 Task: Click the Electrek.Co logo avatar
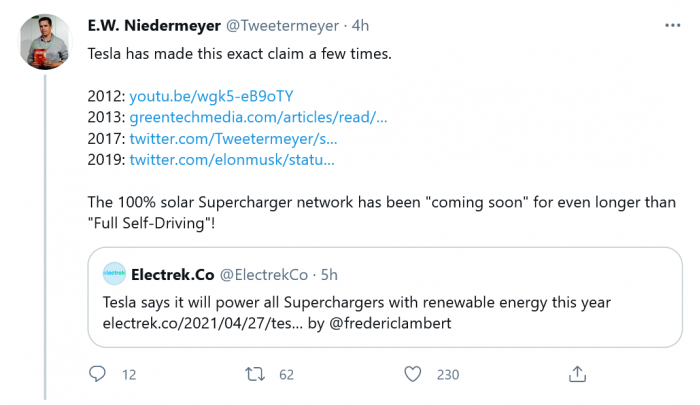click(111, 273)
